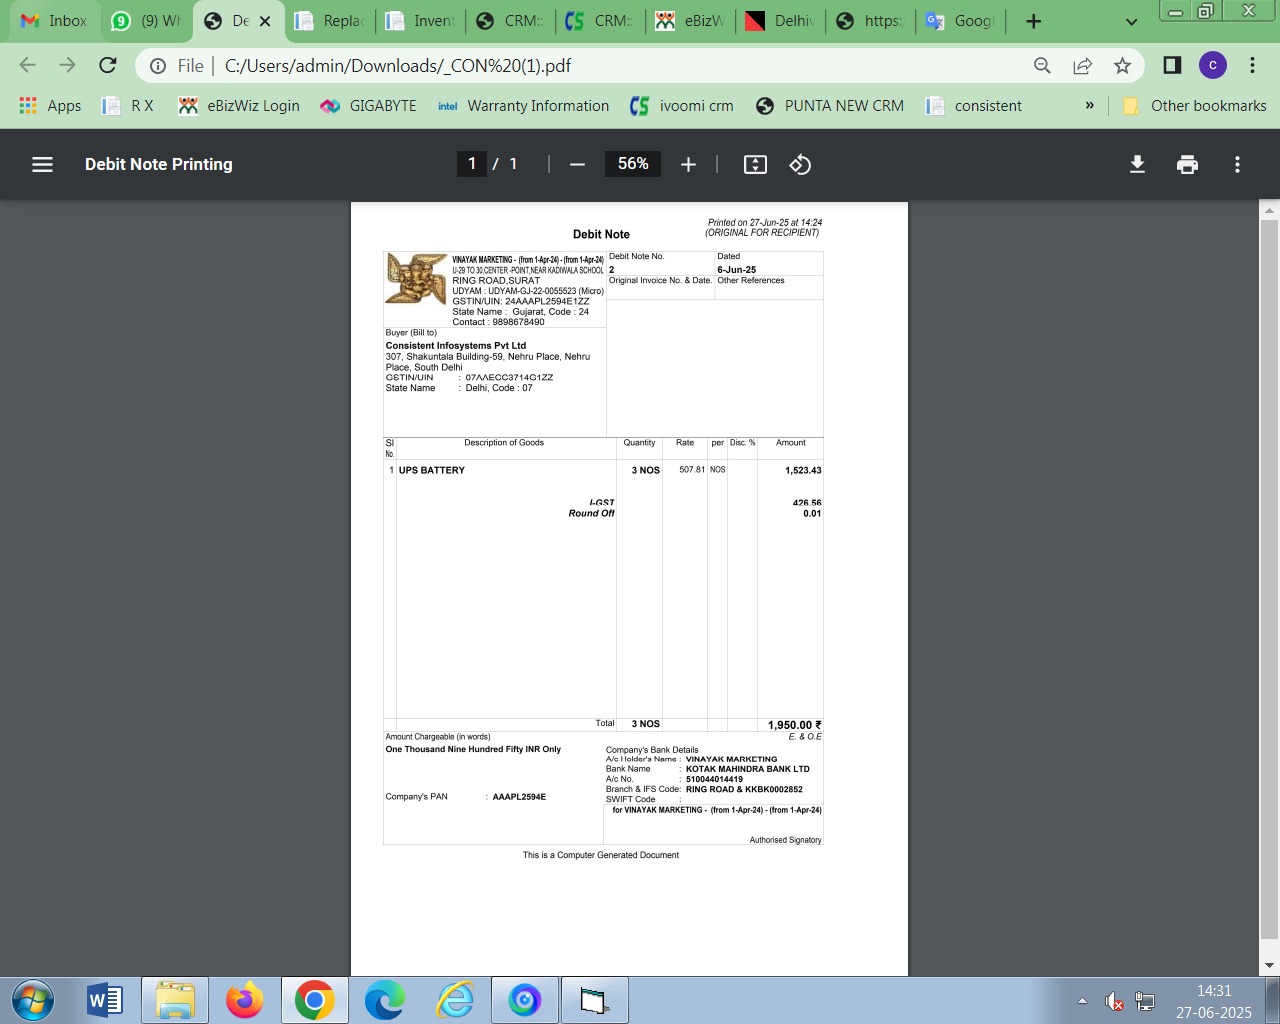Open the tab search dropdown arrow
This screenshot has height=1024, width=1280.
tap(1131, 21)
